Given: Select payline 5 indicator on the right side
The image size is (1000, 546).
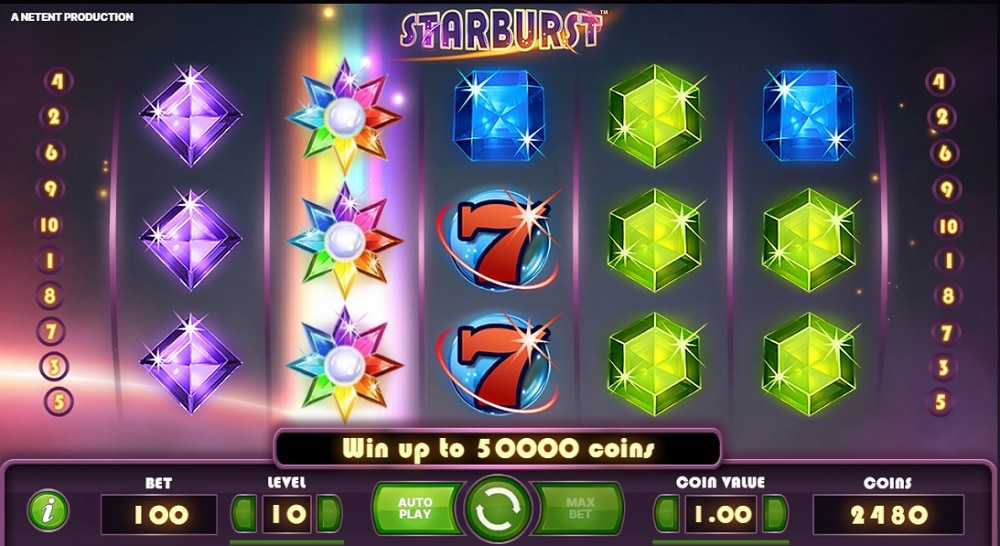Looking at the screenshot, I should (x=941, y=402).
